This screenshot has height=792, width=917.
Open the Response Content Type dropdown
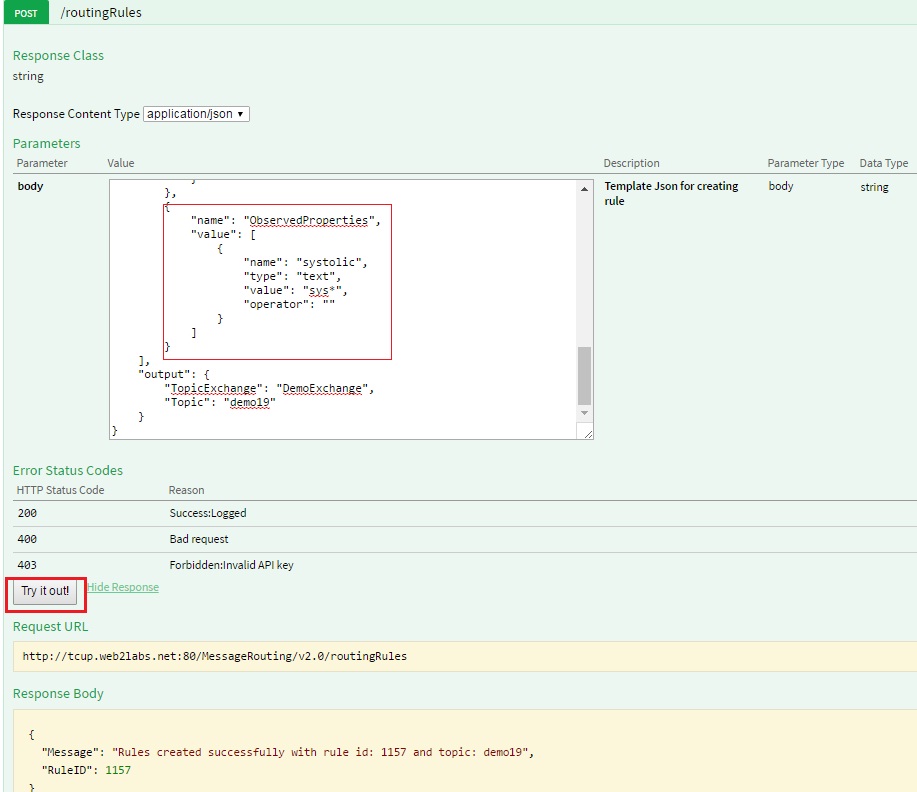196,113
